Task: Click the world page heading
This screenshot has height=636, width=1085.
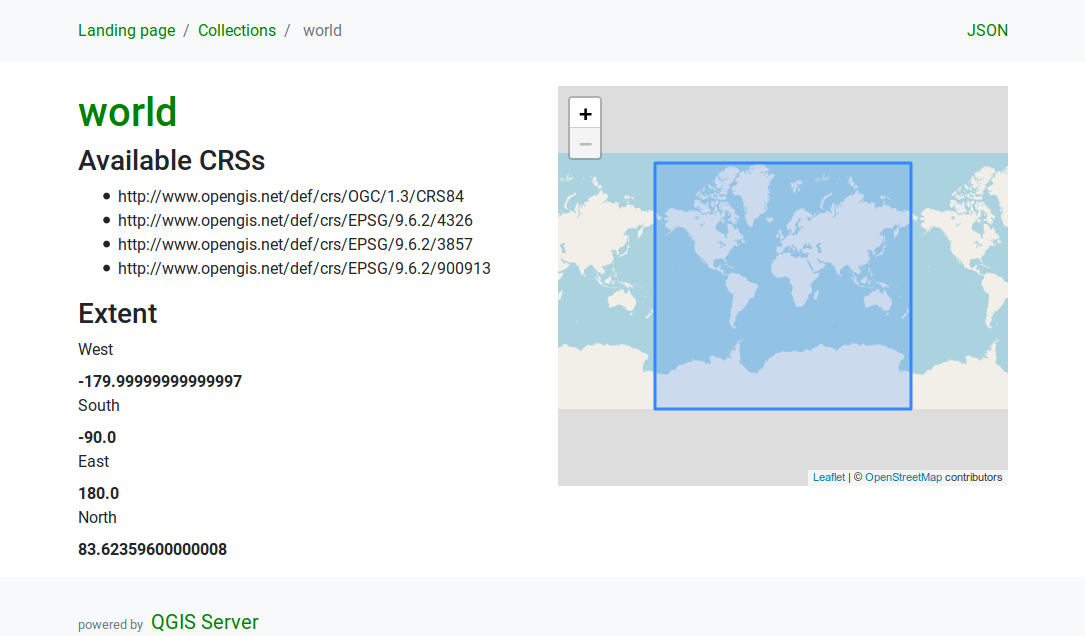Action: coord(127,112)
